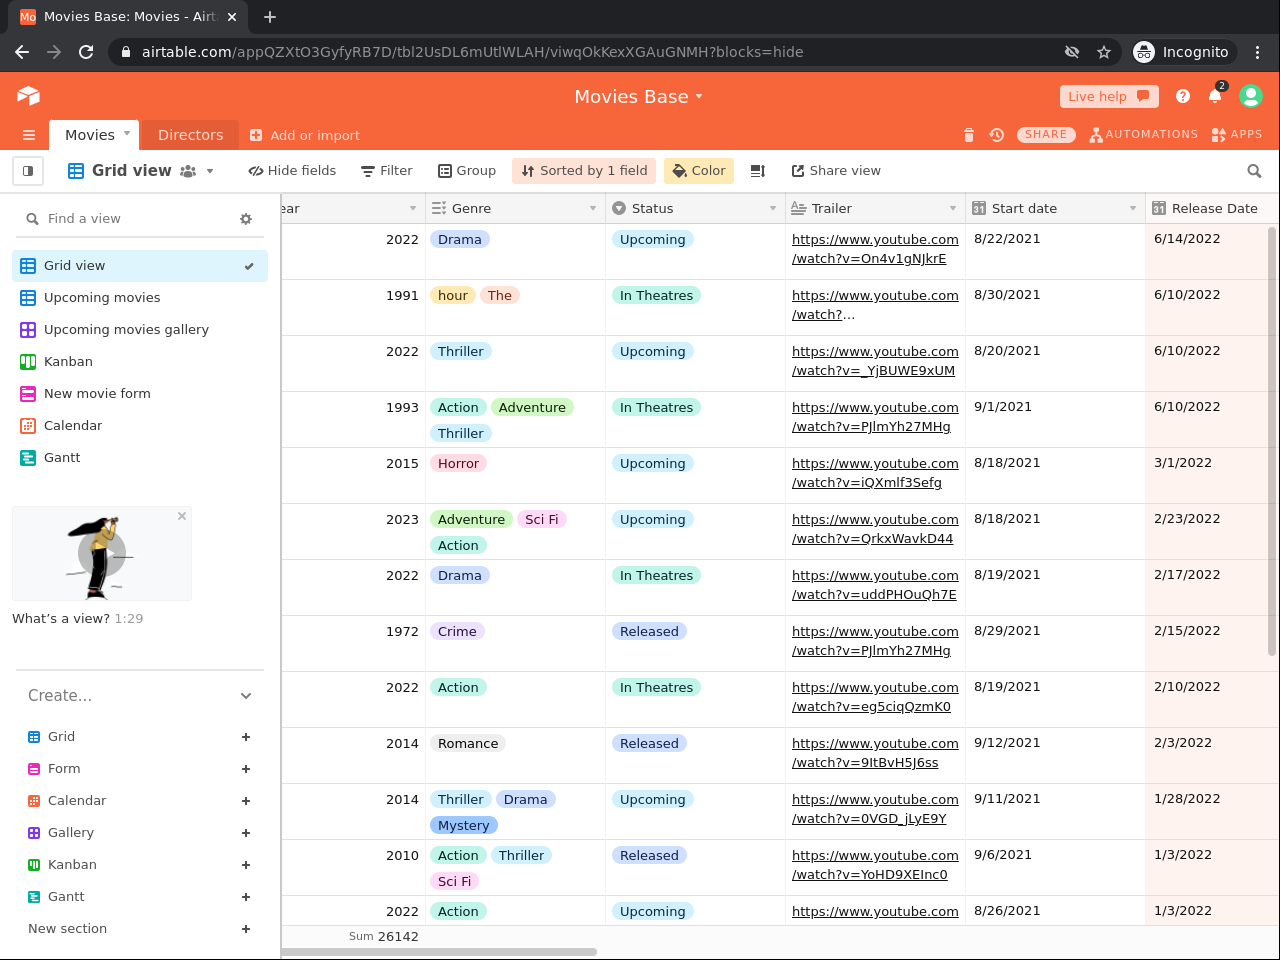
Task: Click the Horror genre tag
Action: click(458, 464)
